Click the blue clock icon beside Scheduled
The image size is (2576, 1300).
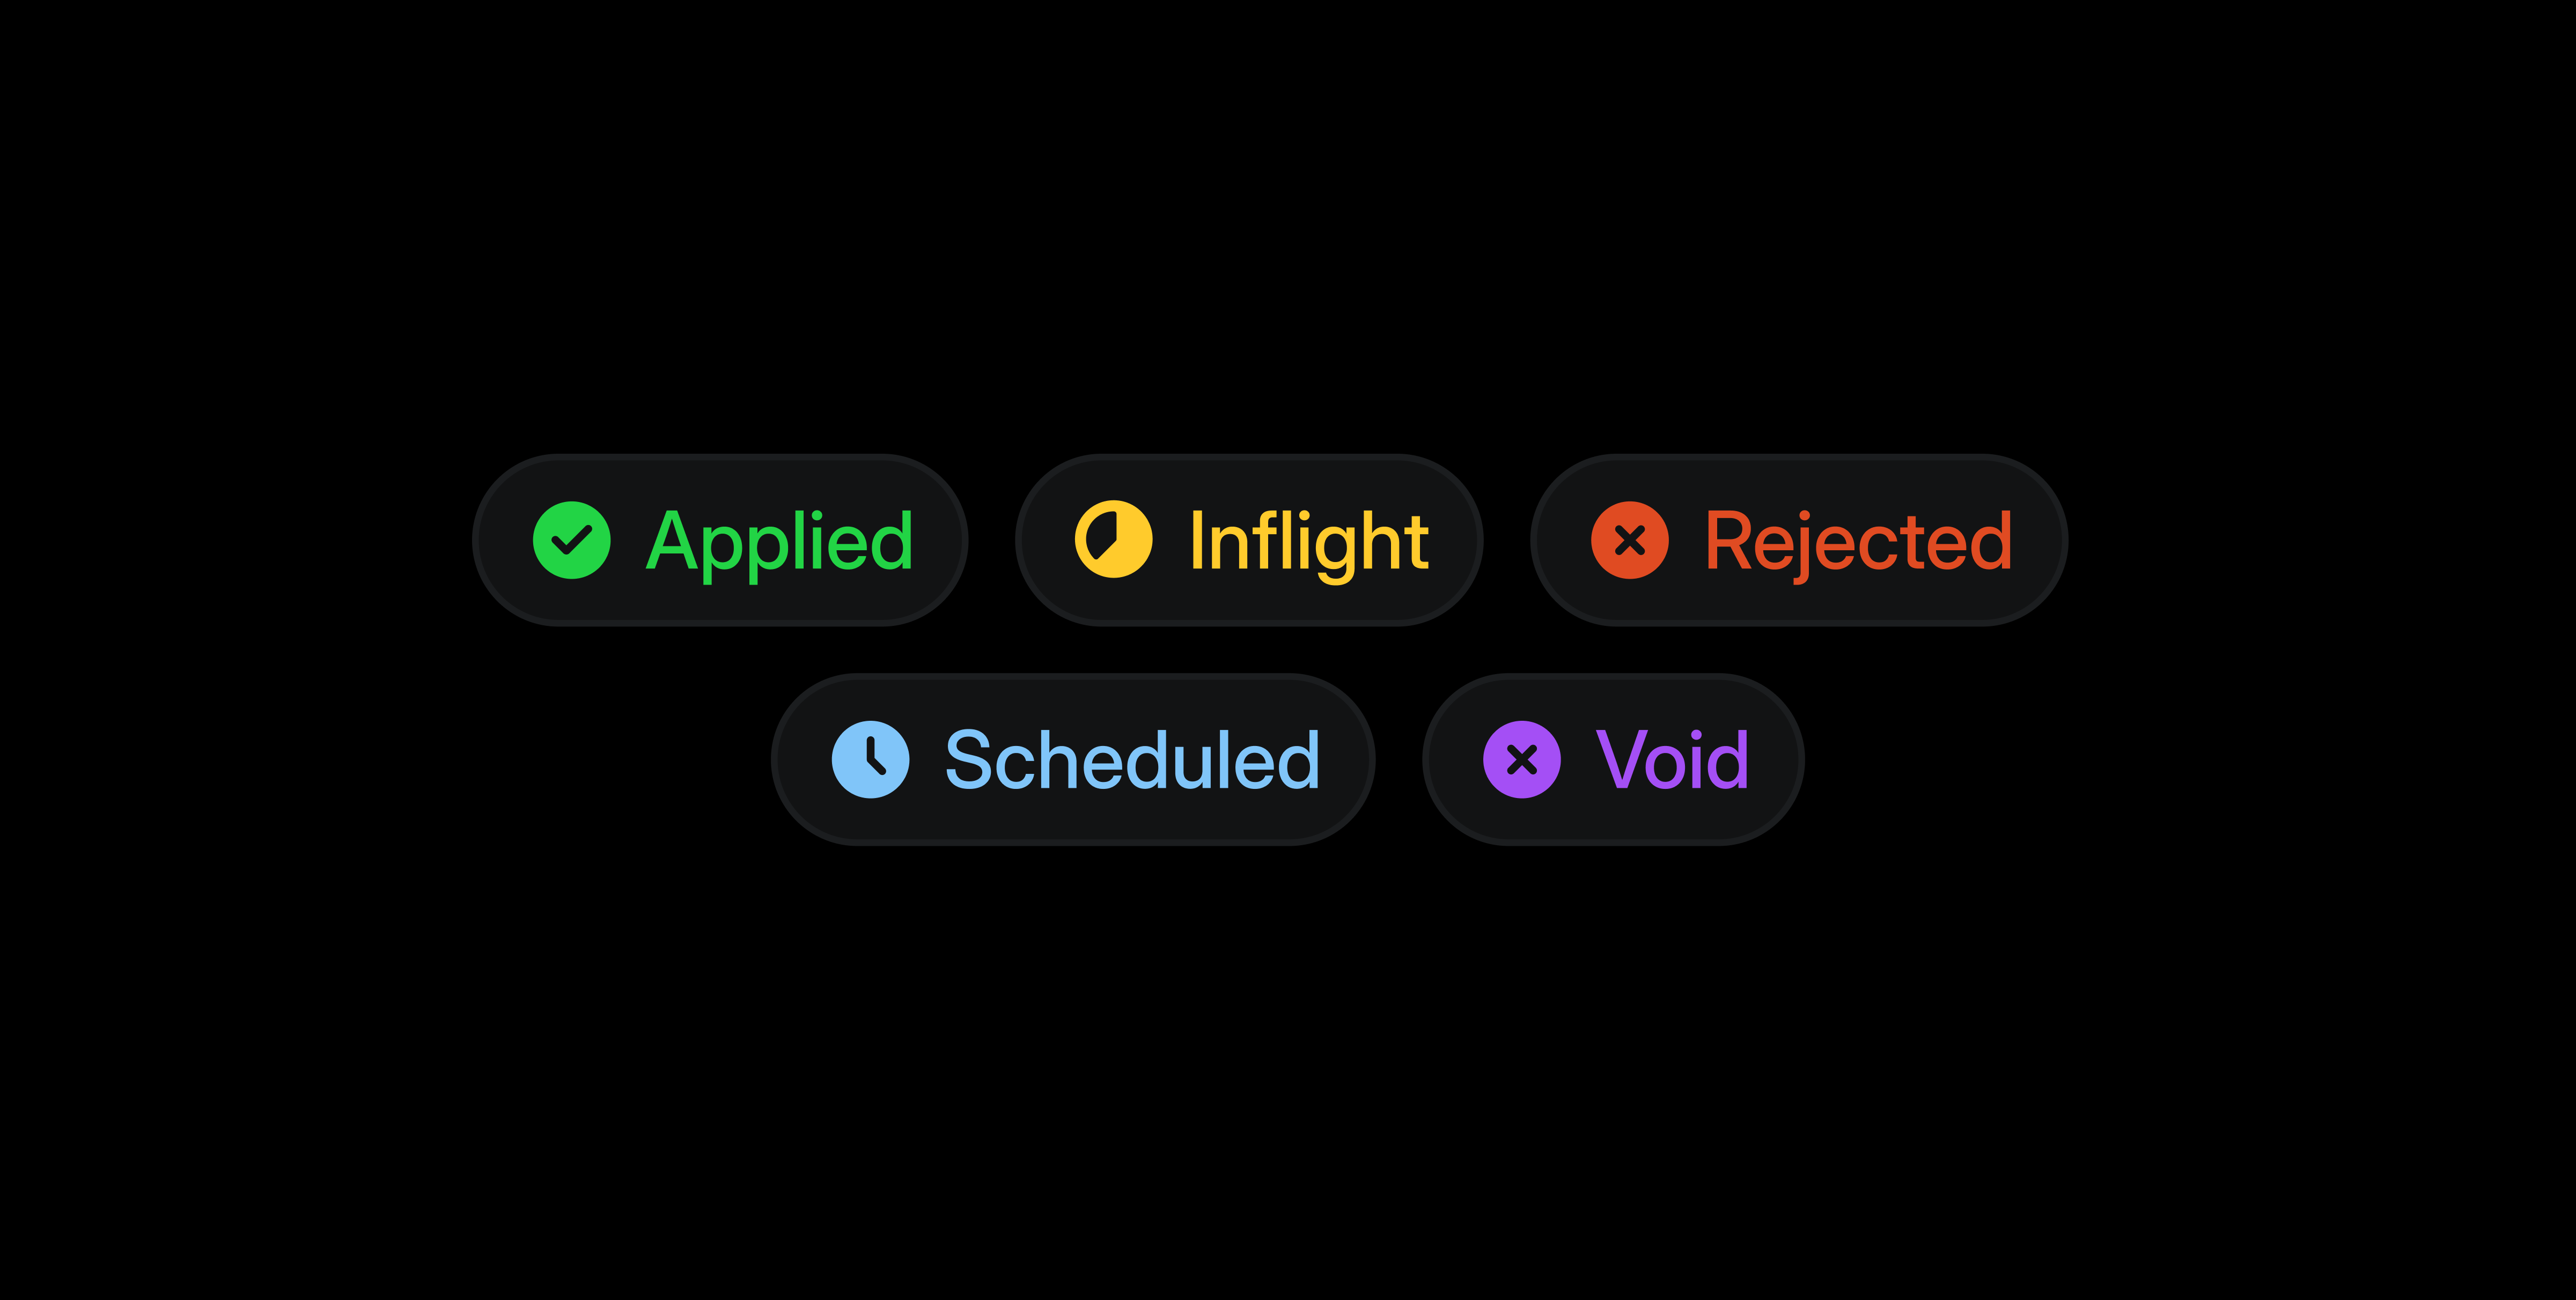[871, 758]
